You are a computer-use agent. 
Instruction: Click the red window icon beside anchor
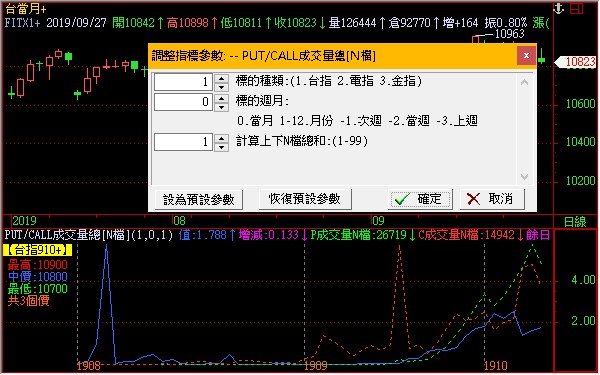pos(576,8)
